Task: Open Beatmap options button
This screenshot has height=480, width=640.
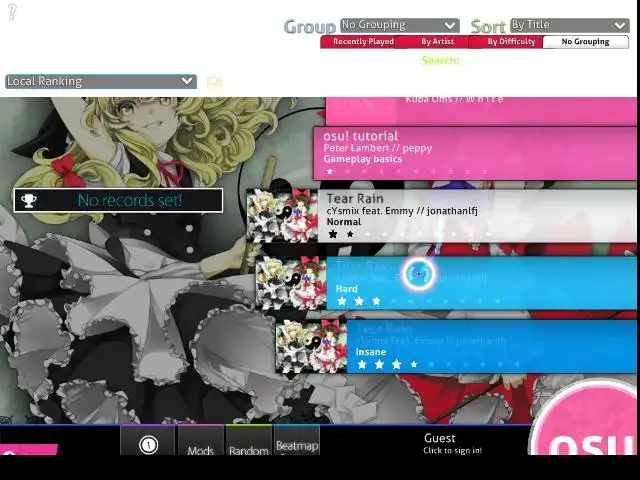Action: [297, 440]
